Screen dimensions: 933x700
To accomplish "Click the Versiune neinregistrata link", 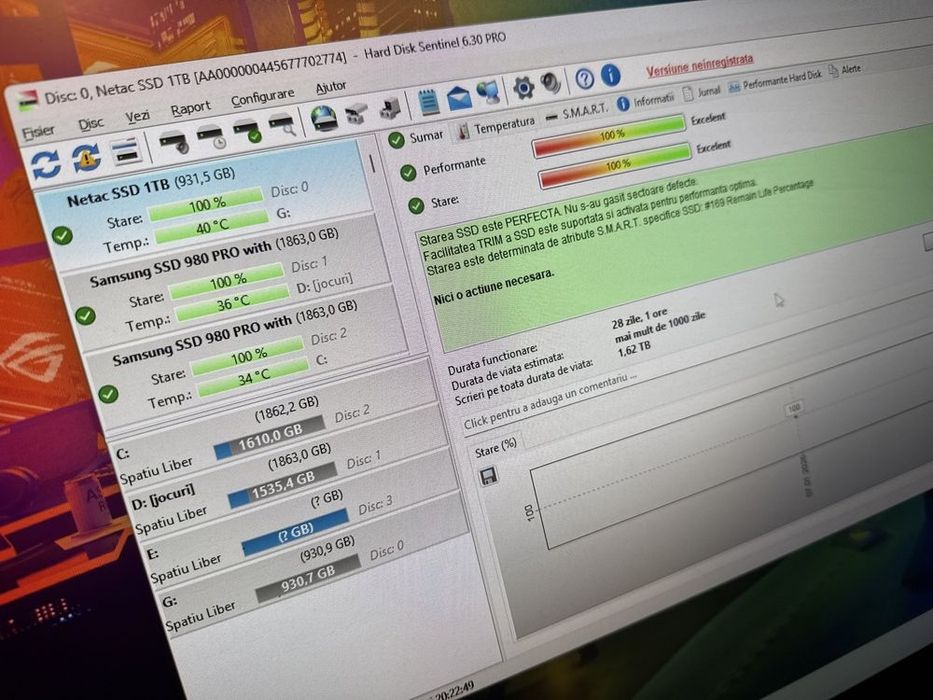I will (700, 65).
